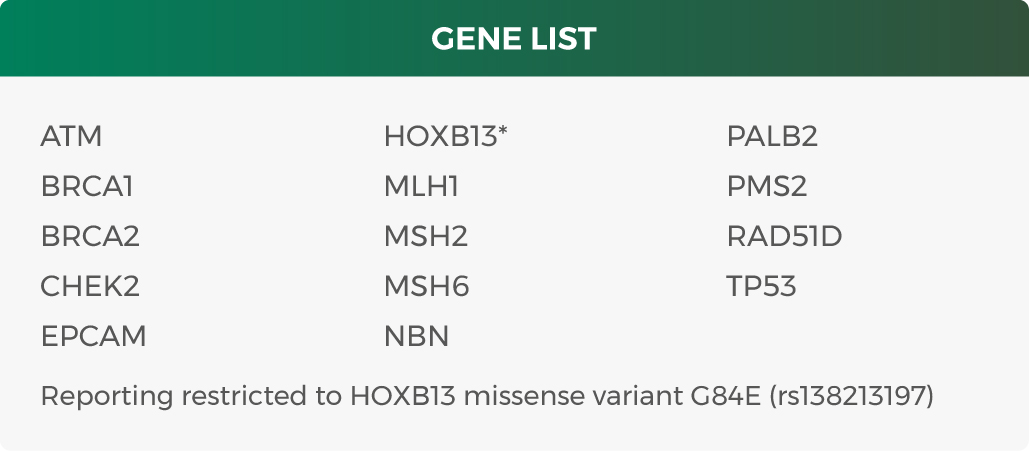Select the RAD51D gene entry
Screen dimensions: 1029x451
[x=784, y=236]
